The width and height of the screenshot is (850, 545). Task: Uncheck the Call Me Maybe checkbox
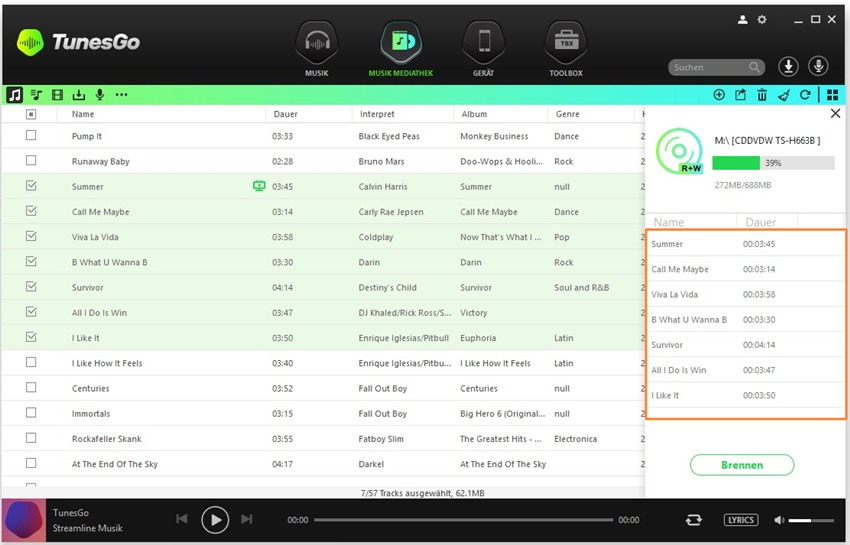(31, 211)
